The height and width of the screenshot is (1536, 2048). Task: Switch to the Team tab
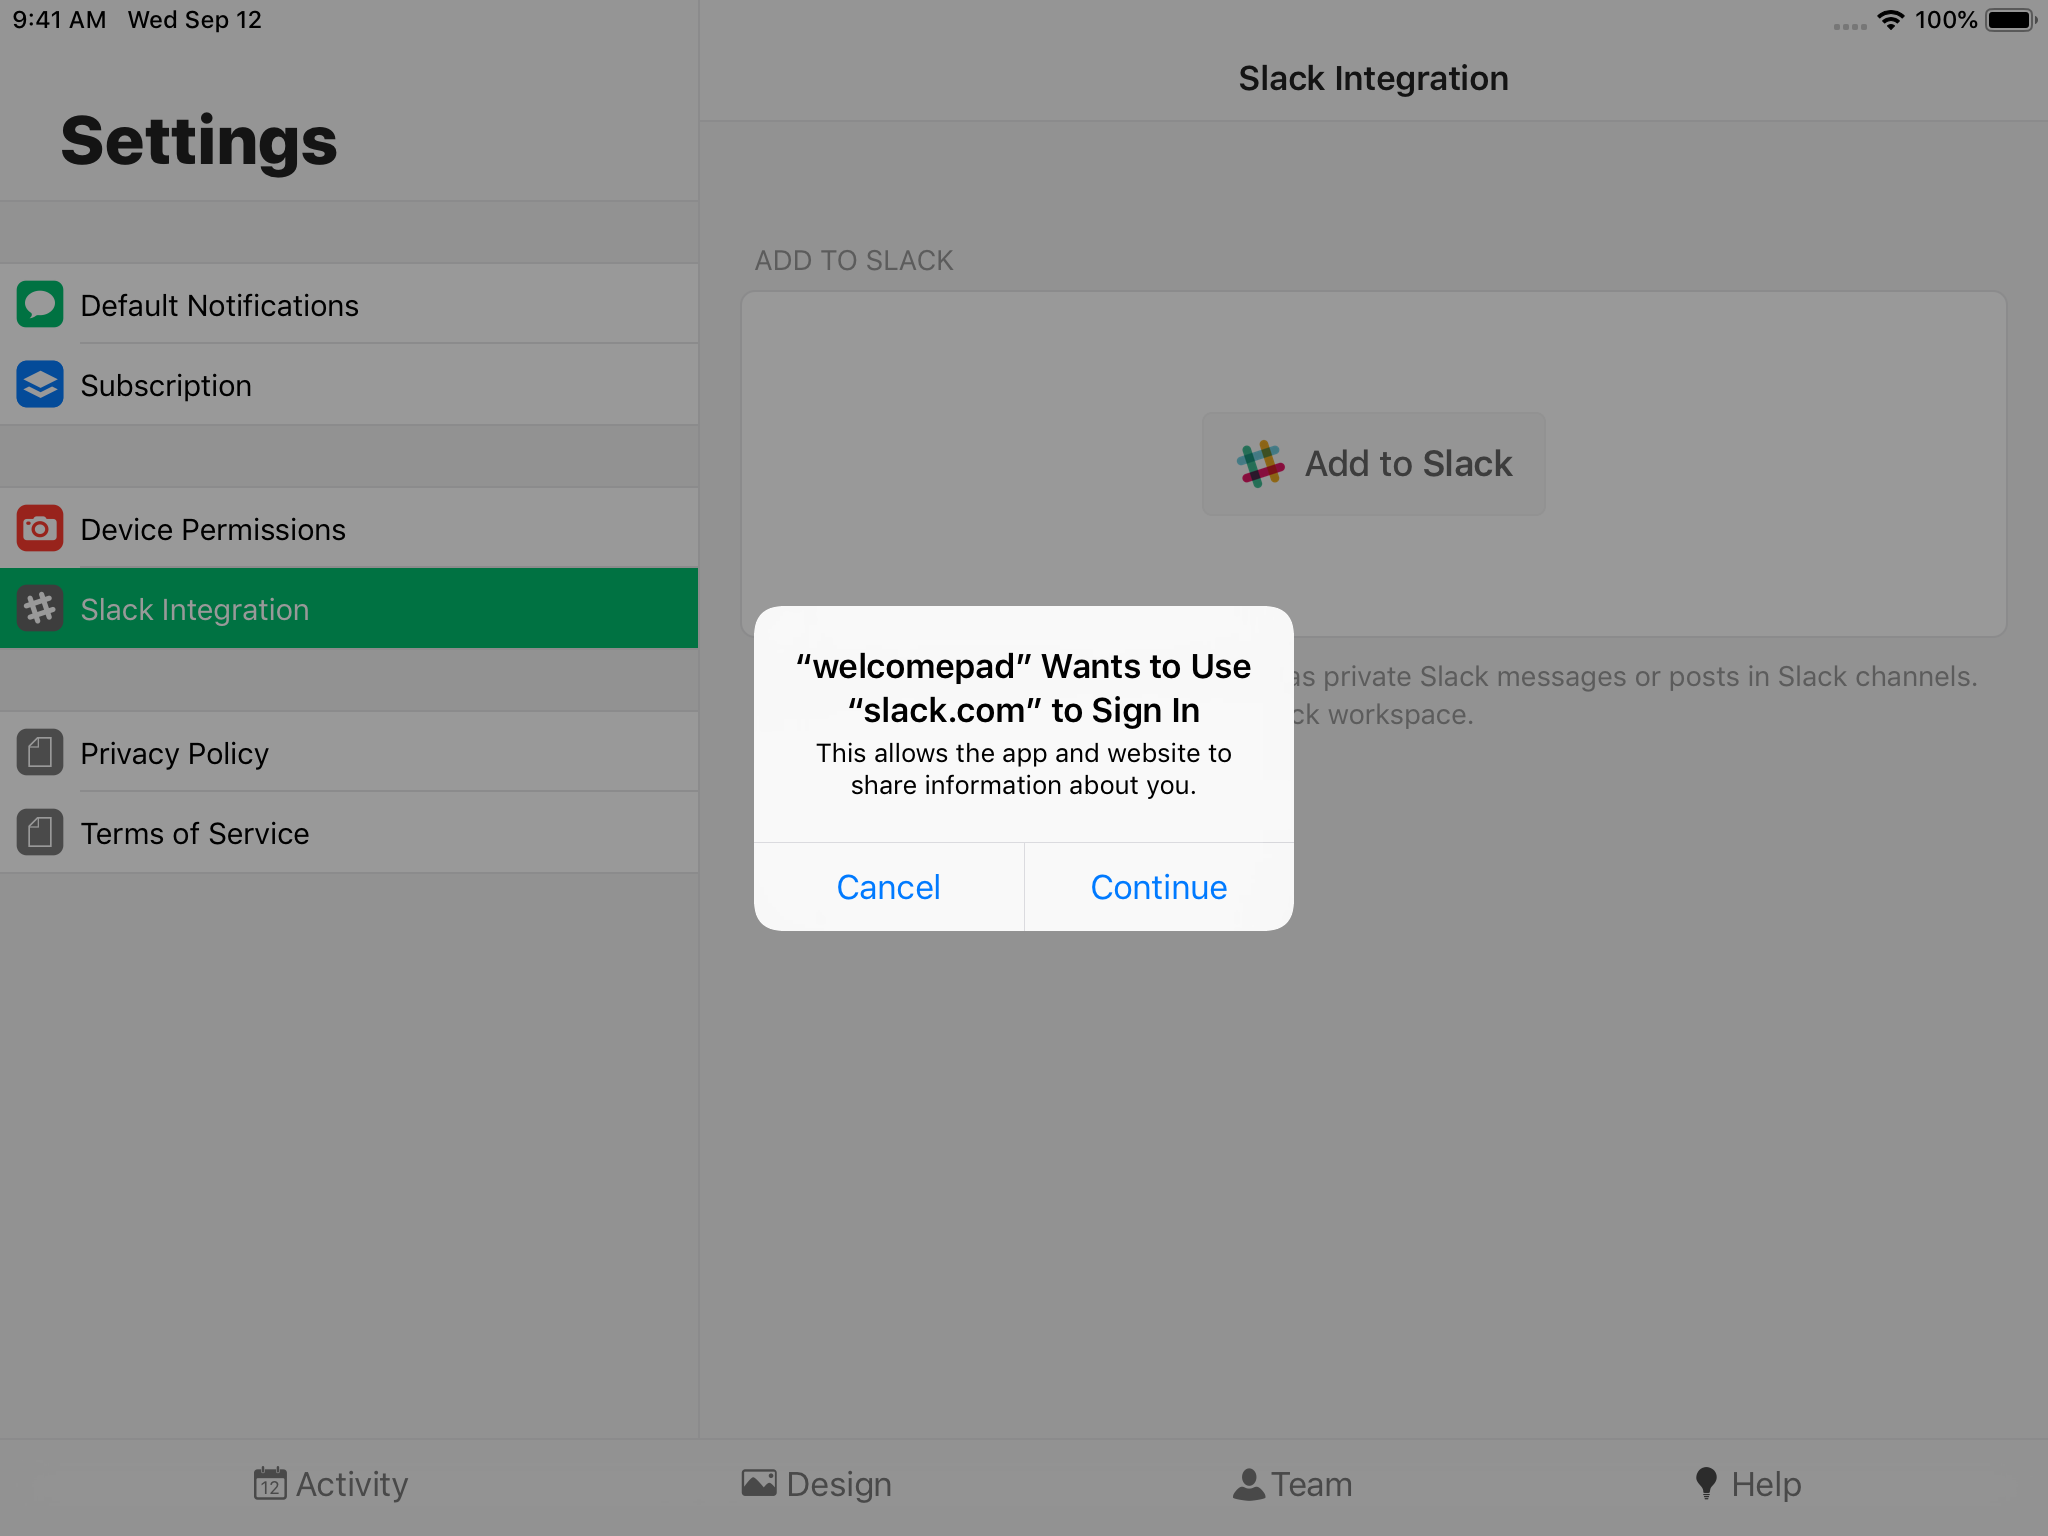tap(1292, 1484)
